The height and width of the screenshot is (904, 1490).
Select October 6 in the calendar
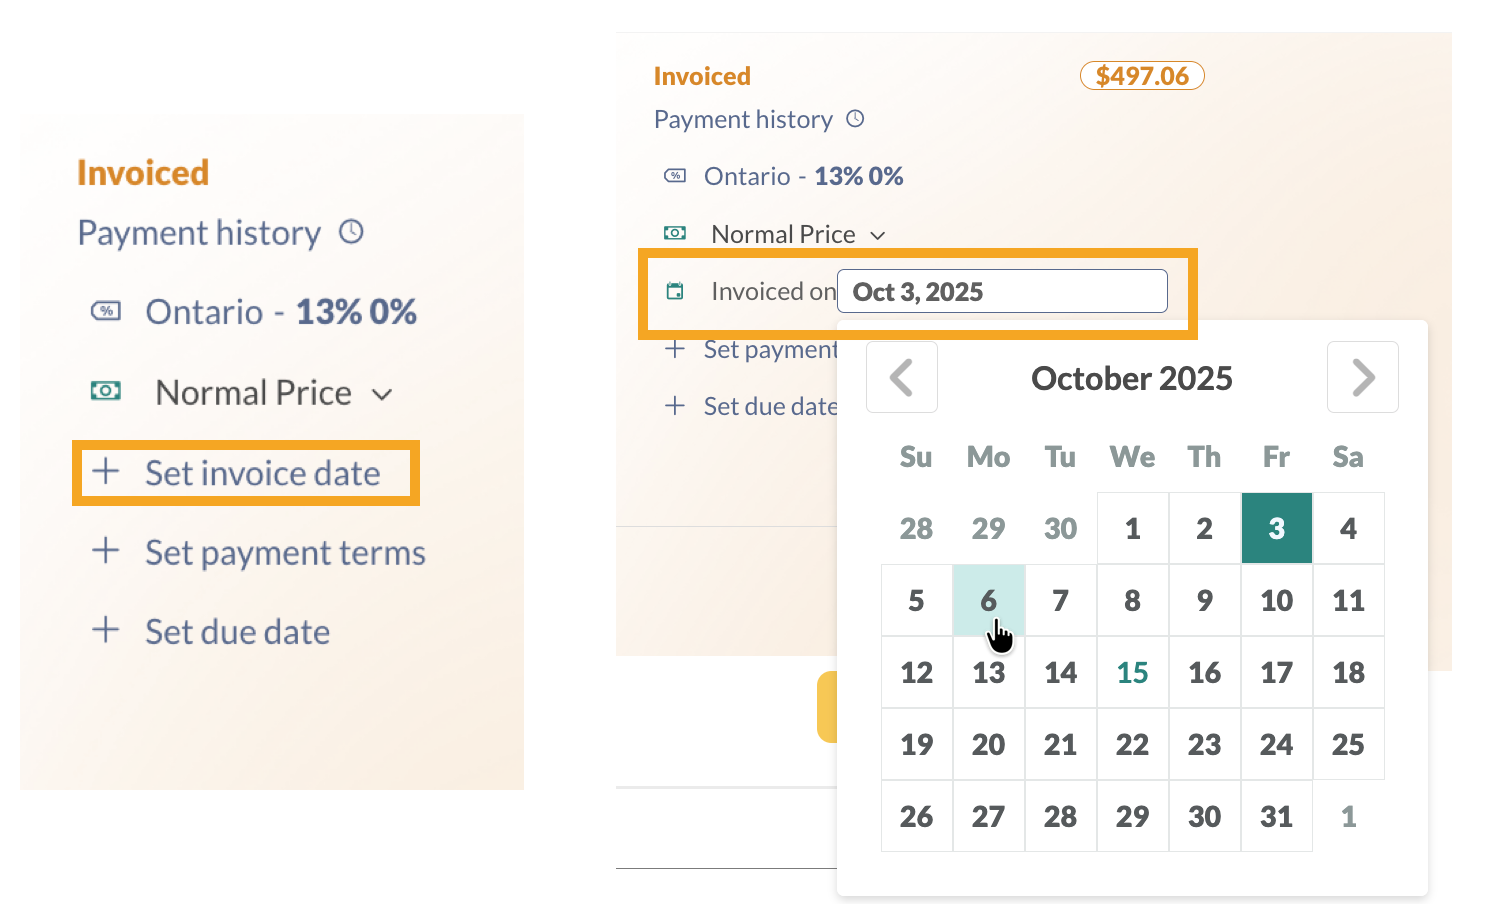coord(988,600)
